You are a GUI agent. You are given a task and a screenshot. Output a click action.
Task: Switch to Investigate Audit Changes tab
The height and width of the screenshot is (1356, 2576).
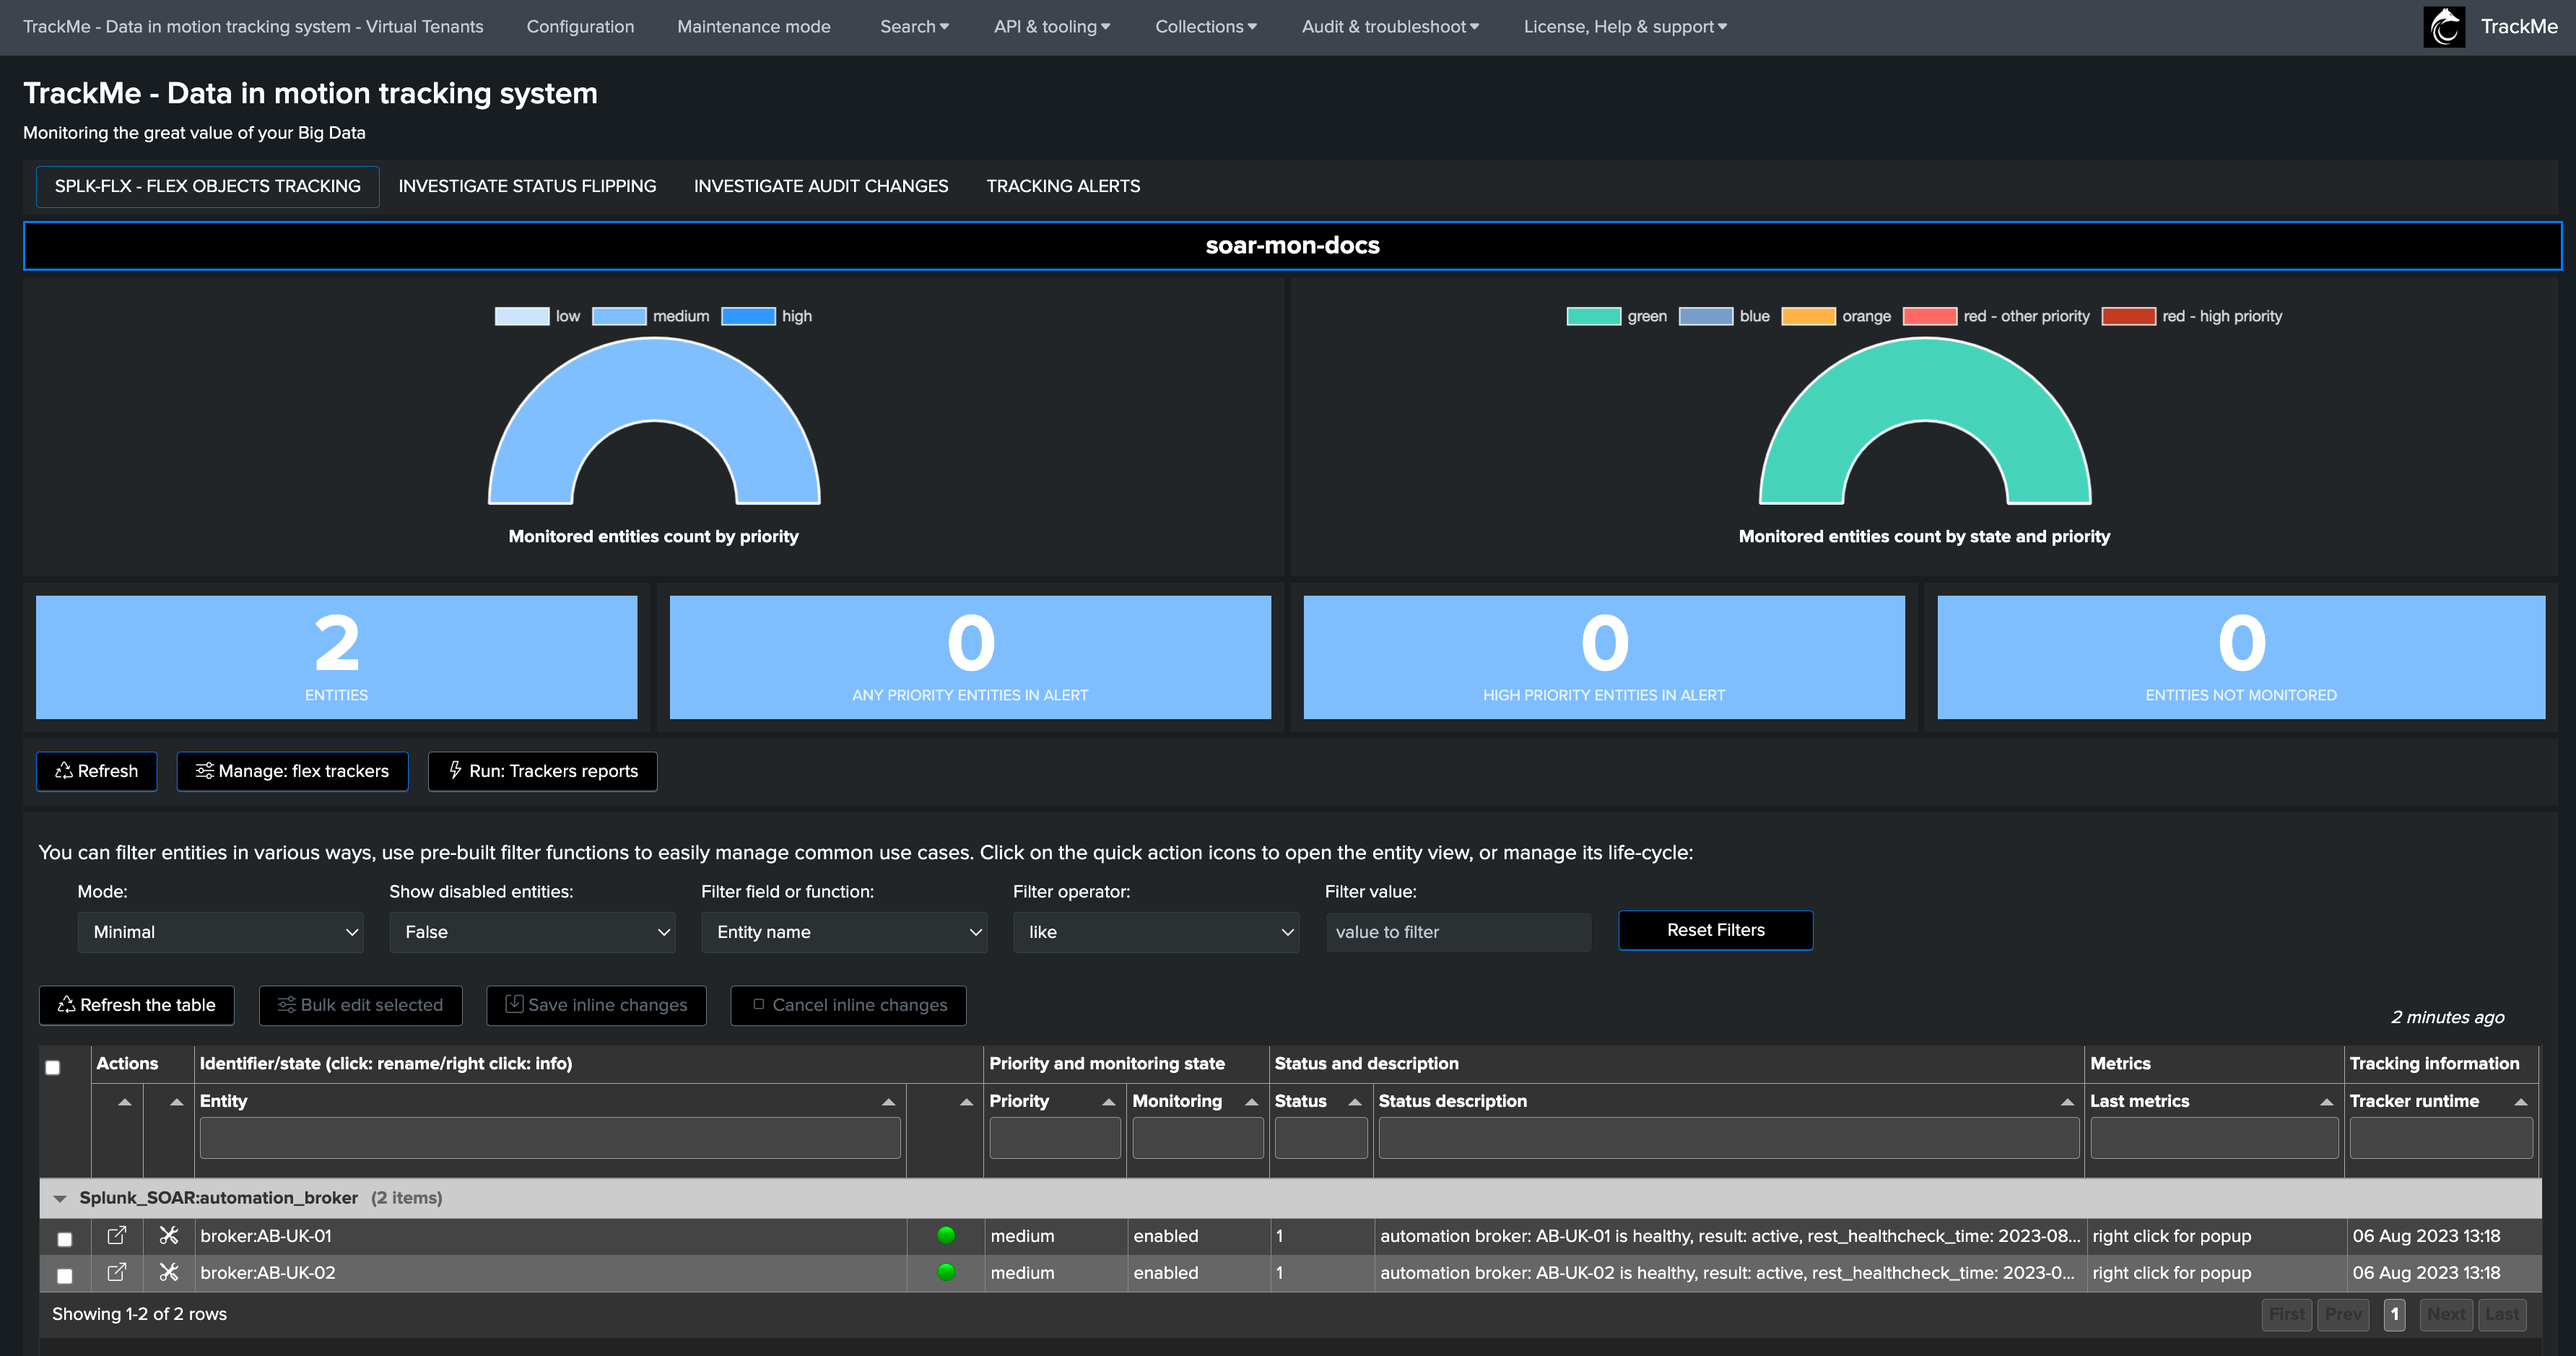point(821,186)
